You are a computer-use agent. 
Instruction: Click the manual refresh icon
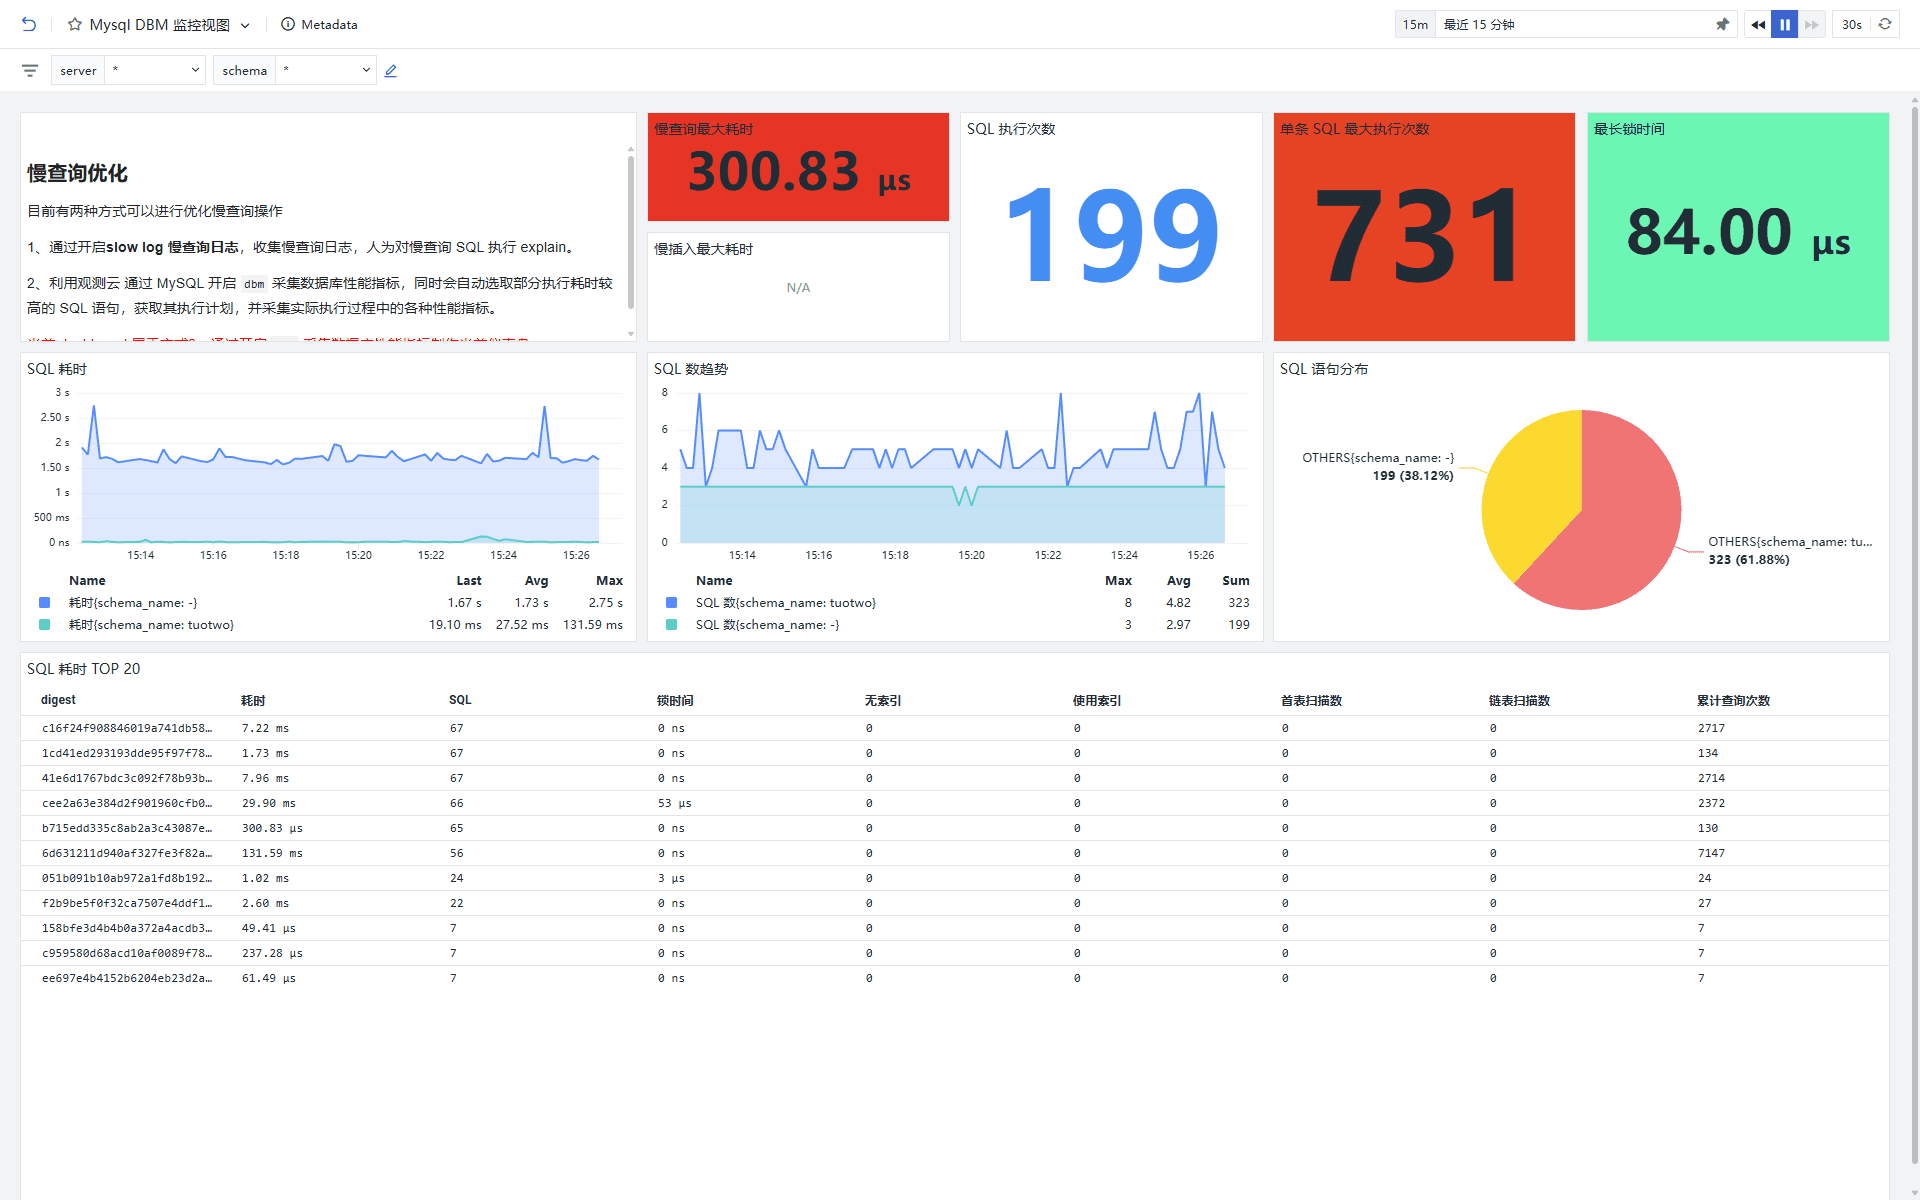pyautogui.click(x=1885, y=24)
